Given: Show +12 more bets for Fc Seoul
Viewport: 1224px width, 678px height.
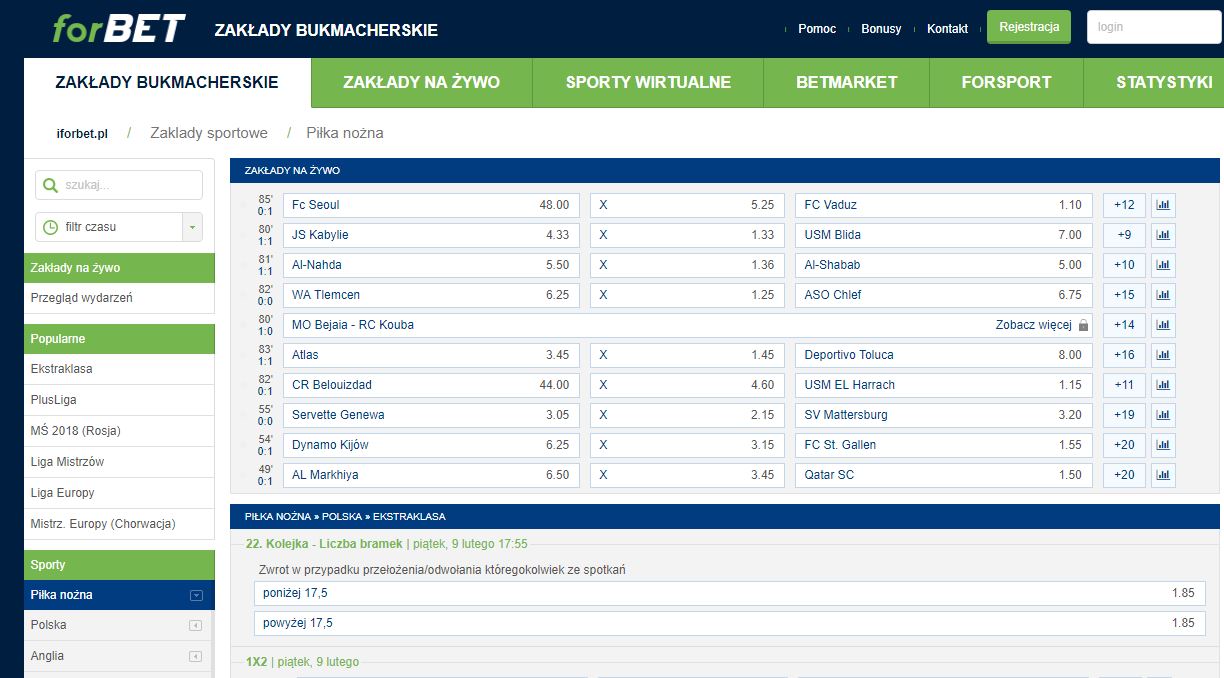Looking at the screenshot, I should pyautogui.click(x=1124, y=205).
